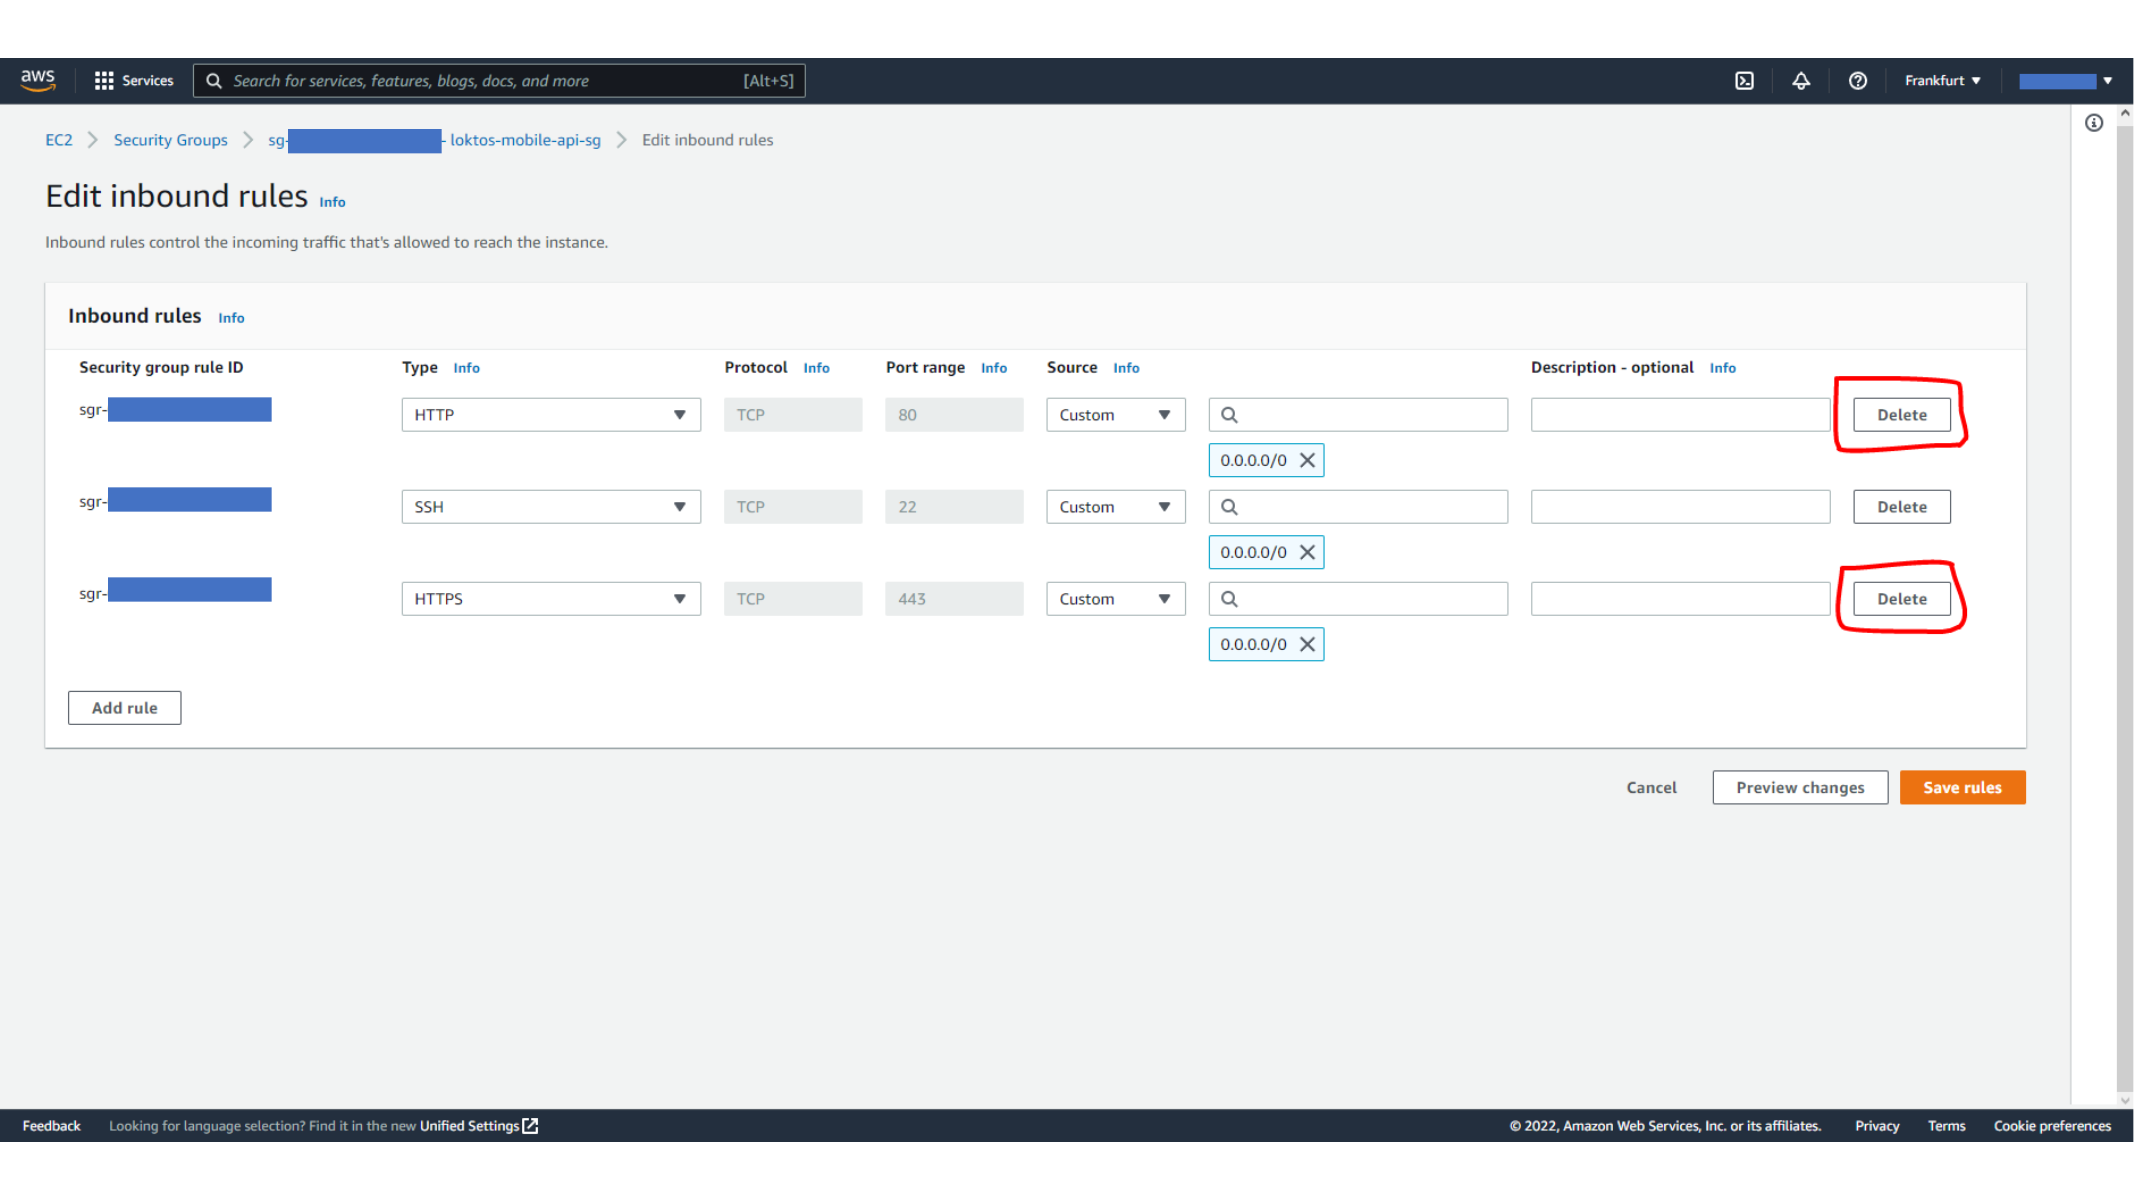Click the source search field for SSH rule
2134x1200 pixels.
tap(1358, 507)
